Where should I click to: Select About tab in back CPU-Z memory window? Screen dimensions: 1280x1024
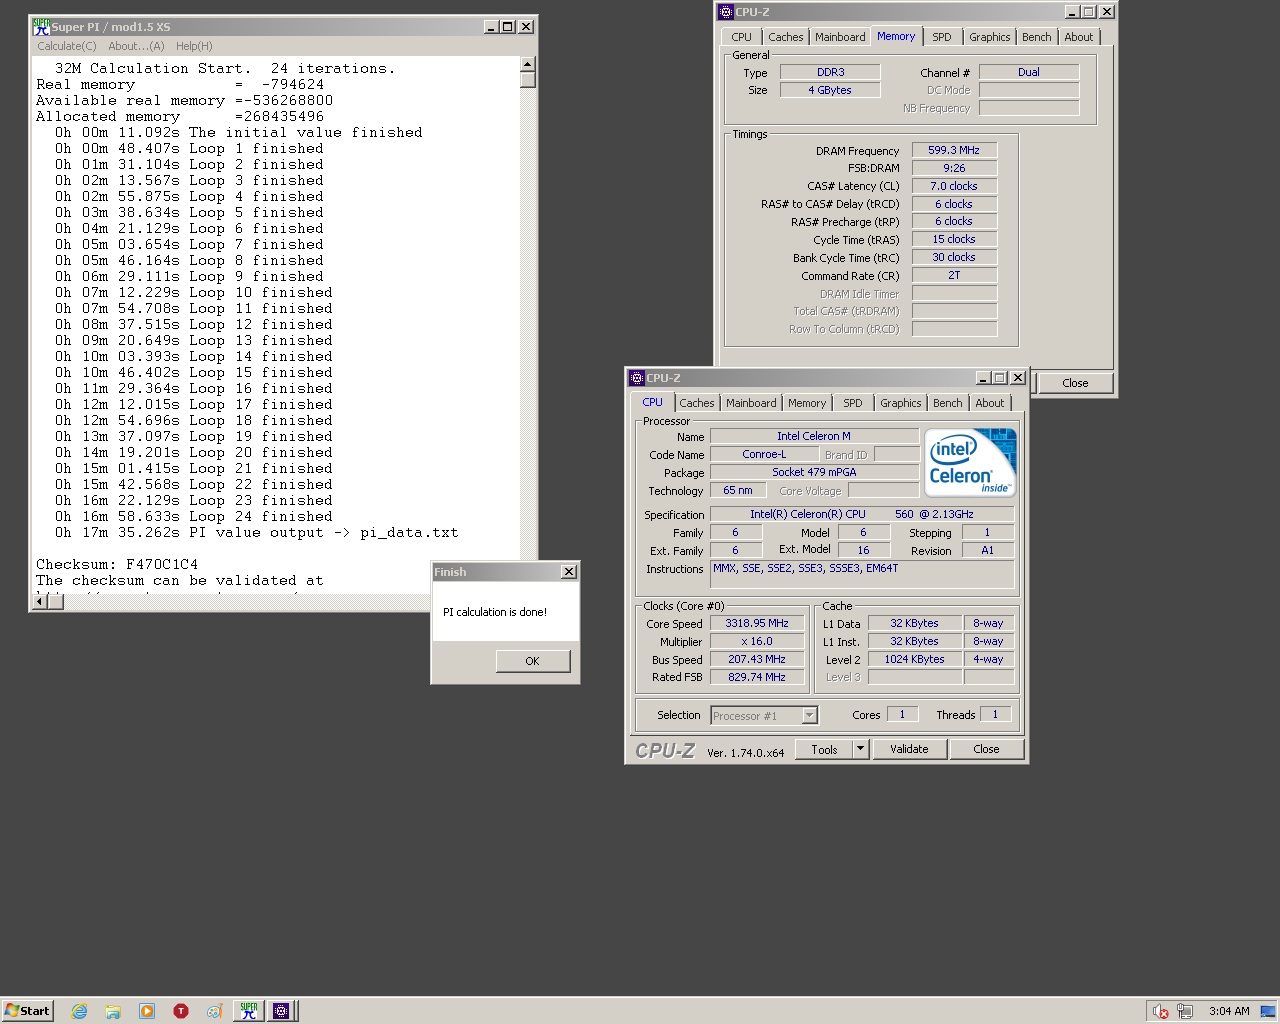1079,37
